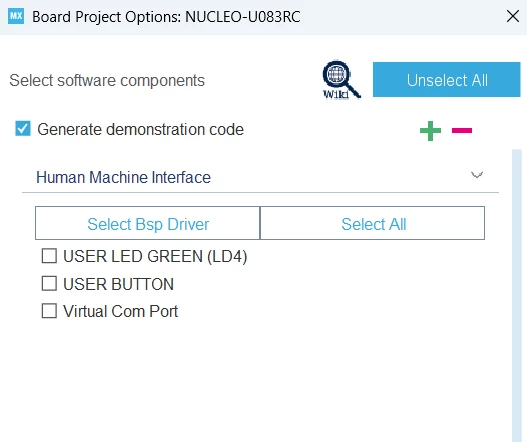Toggle Generate demonstration code checkbox
Image resolution: width=527 pixels, height=442 pixels.
click(23, 129)
